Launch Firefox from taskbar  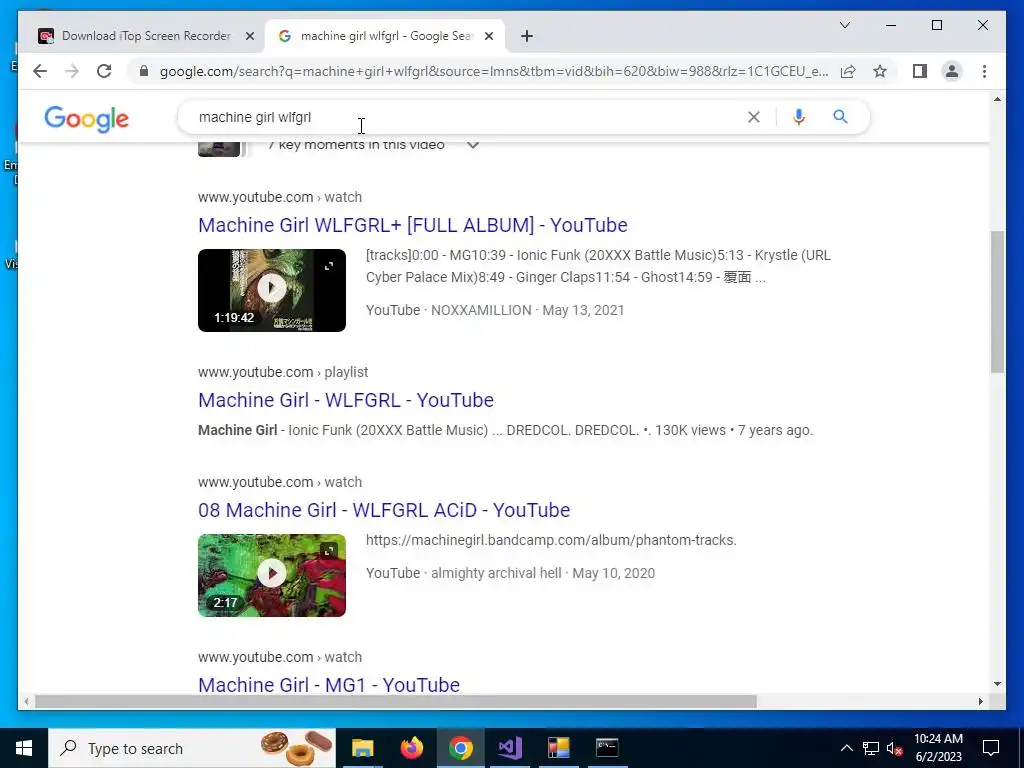click(411, 748)
